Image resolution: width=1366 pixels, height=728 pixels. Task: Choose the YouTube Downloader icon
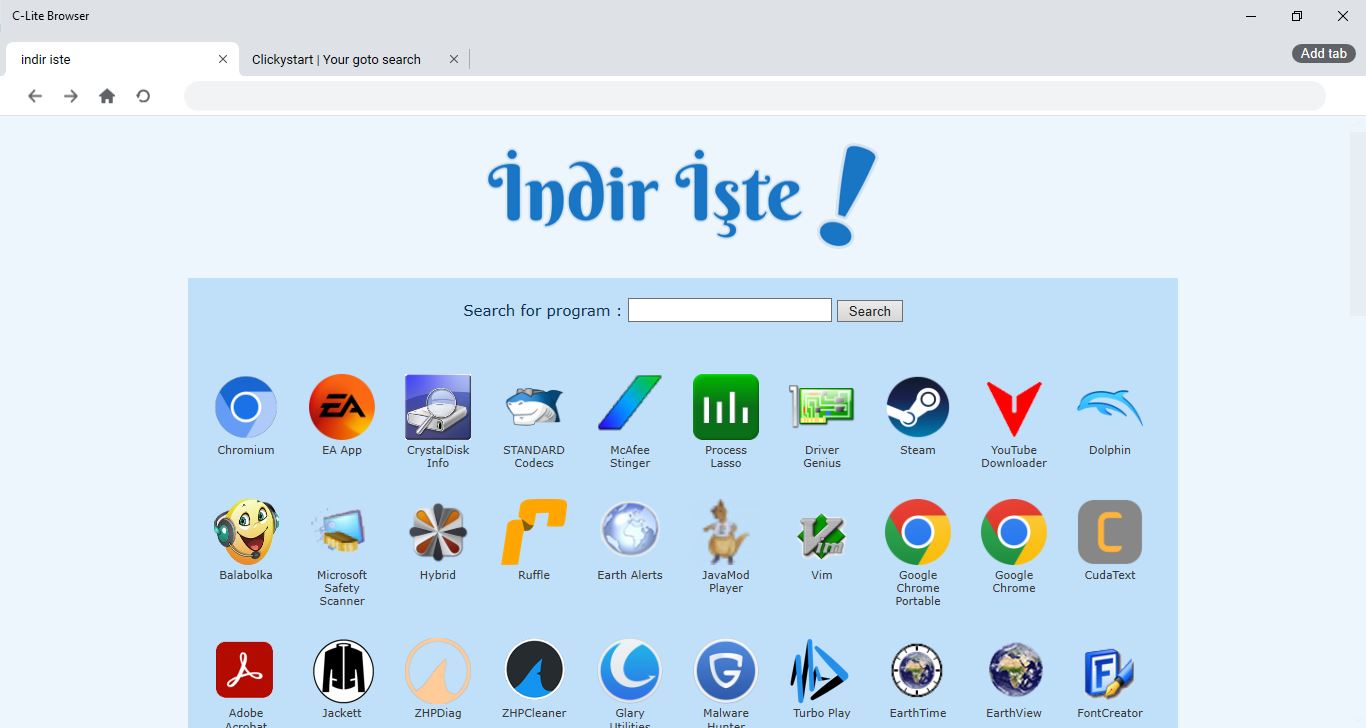pyautogui.click(x=1014, y=407)
